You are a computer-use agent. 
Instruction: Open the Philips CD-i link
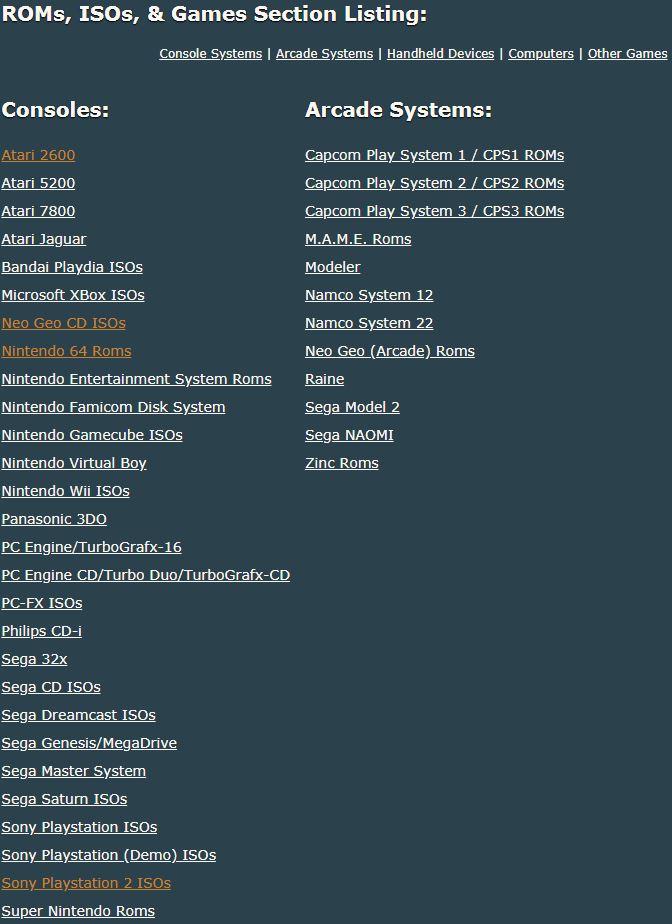click(x=41, y=631)
